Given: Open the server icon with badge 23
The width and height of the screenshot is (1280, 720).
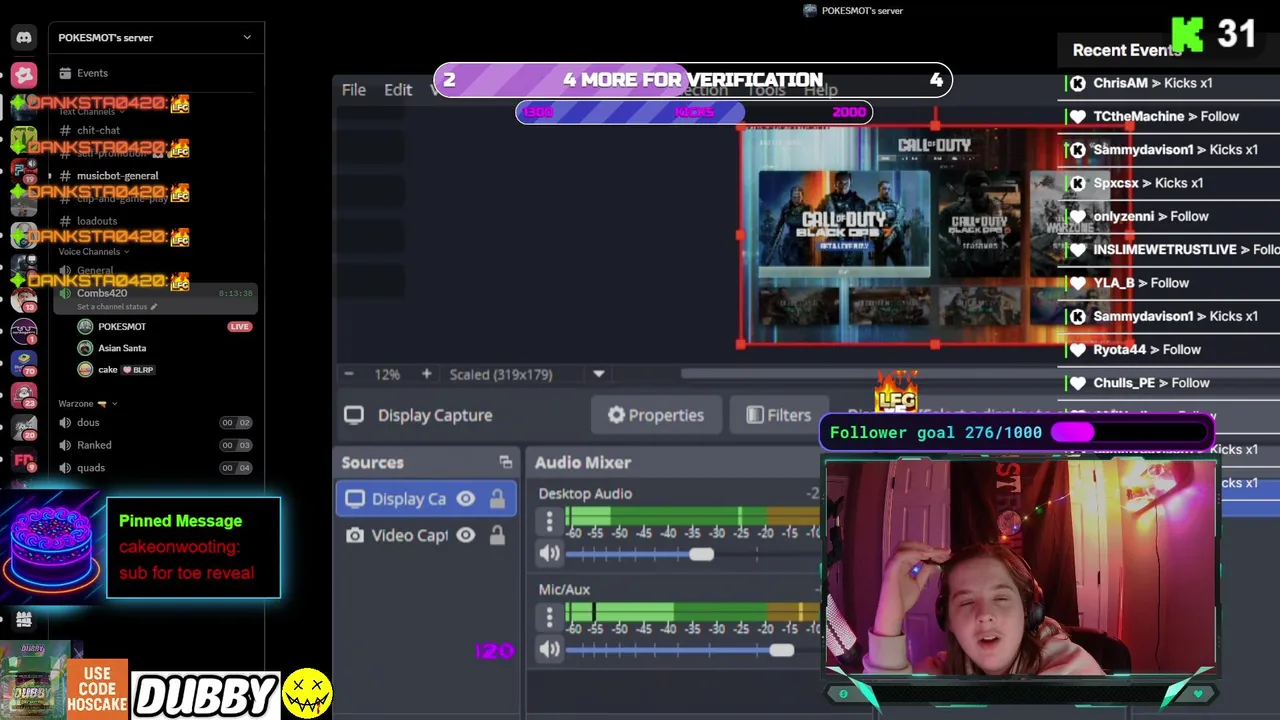Looking at the screenshot, I should [x=24, y=396].
